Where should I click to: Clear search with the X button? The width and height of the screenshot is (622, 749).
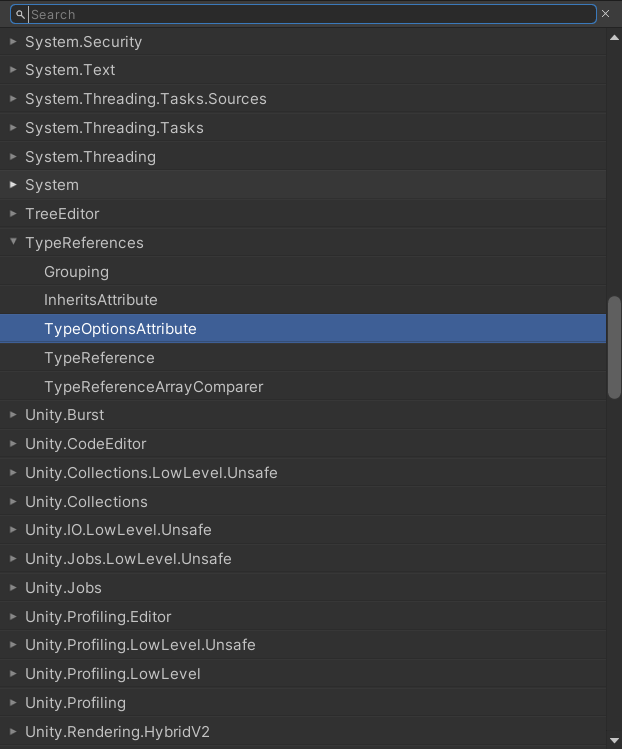coord(605,14)
